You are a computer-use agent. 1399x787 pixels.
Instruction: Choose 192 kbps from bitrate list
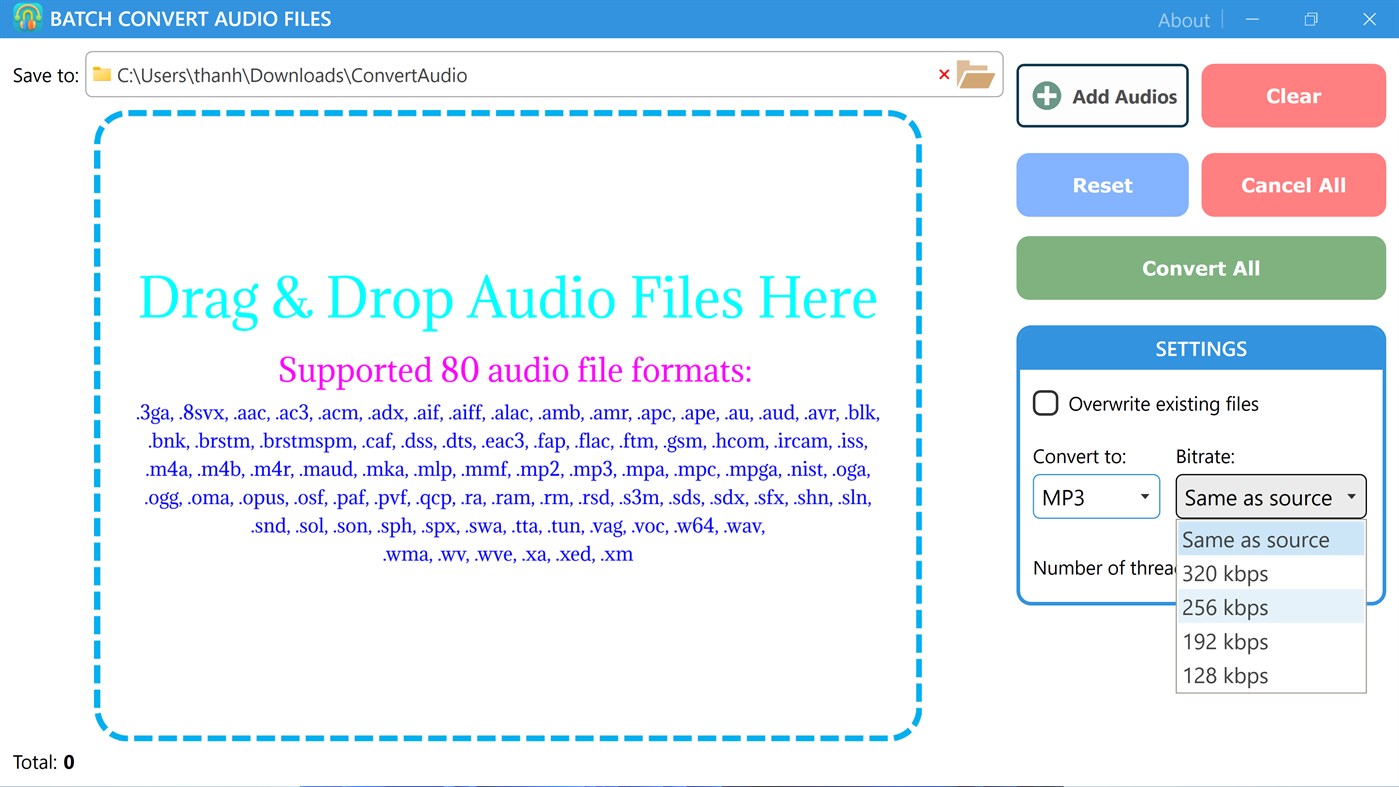pyautogui.click(x=1271, y=642)
